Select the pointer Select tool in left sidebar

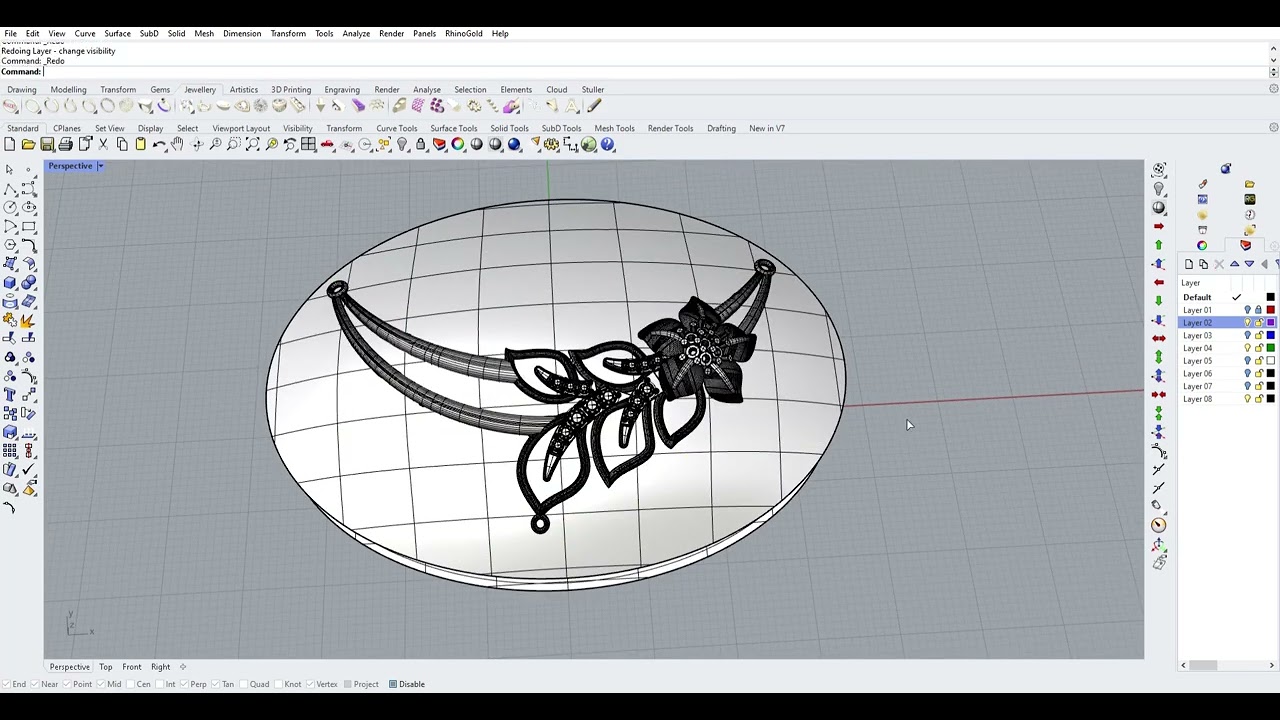pos(10,170)
